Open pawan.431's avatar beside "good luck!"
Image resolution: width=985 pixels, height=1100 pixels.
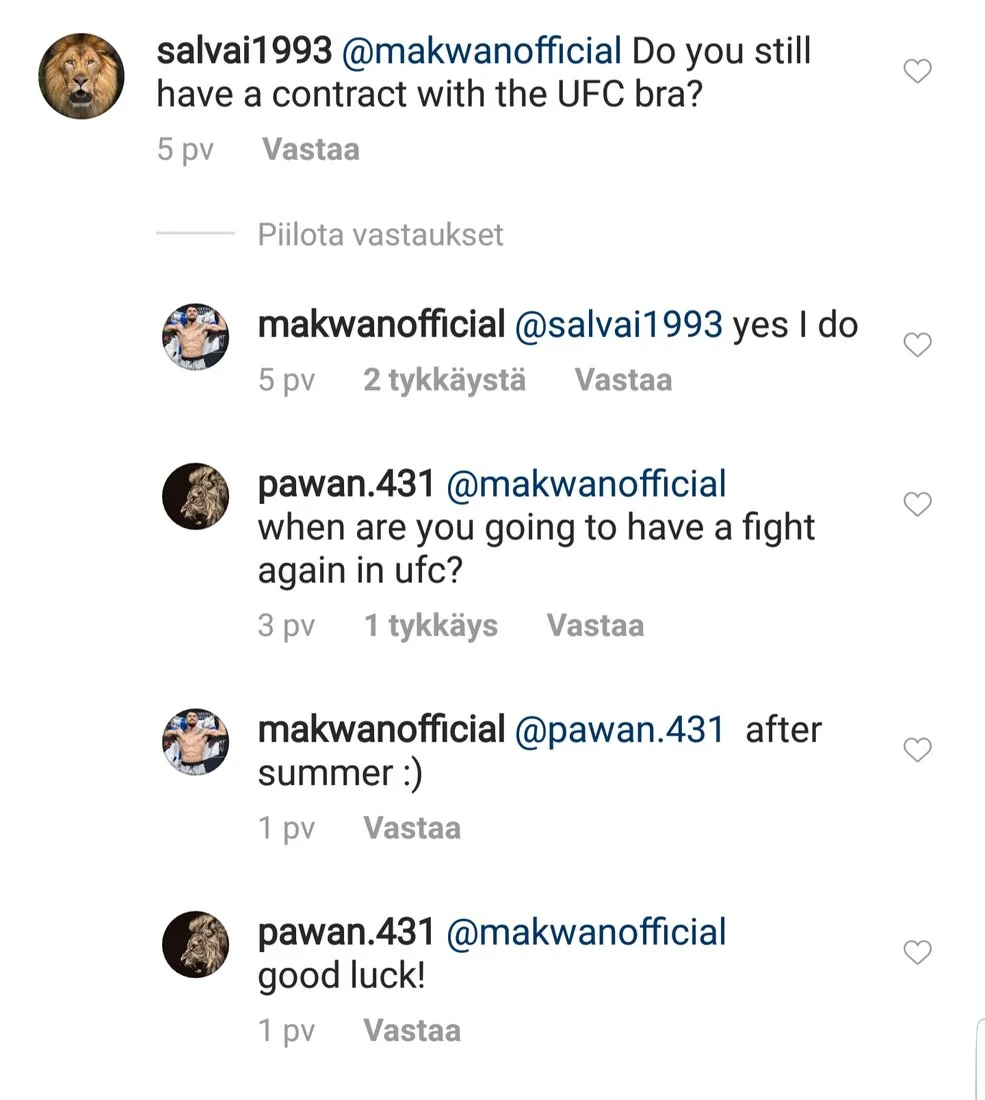tap(196, 945)
